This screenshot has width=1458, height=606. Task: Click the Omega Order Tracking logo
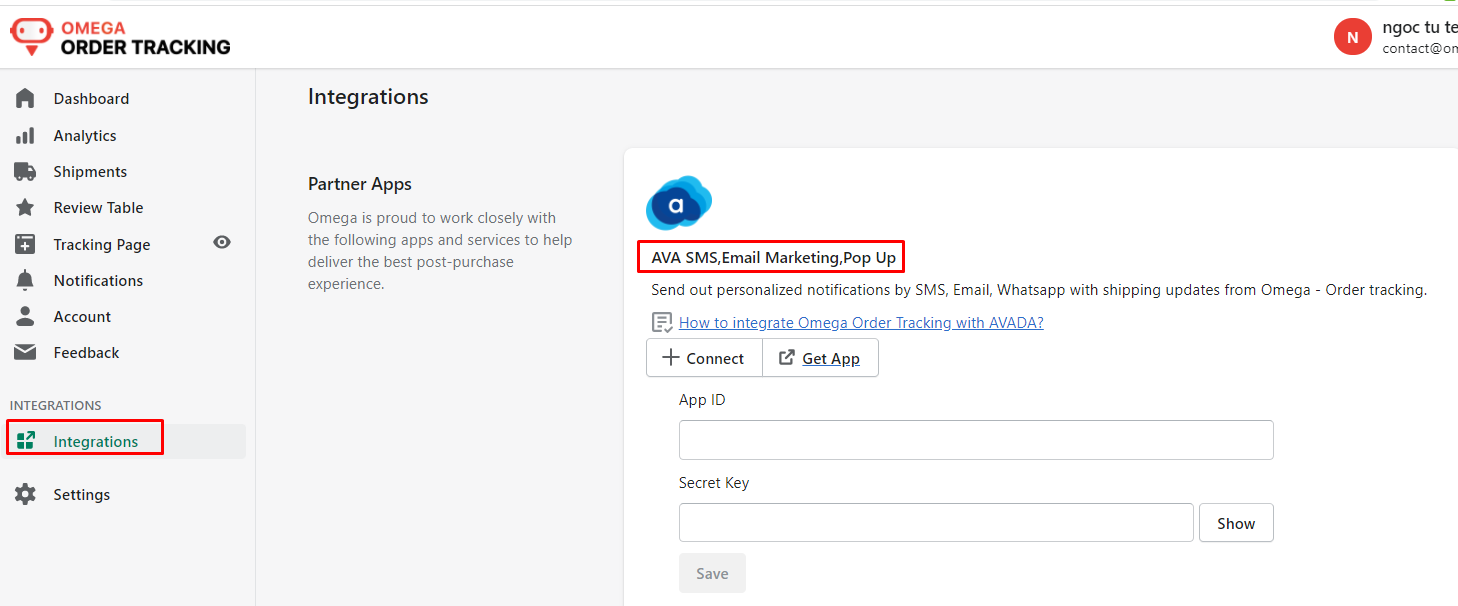(x=120, y=38)
